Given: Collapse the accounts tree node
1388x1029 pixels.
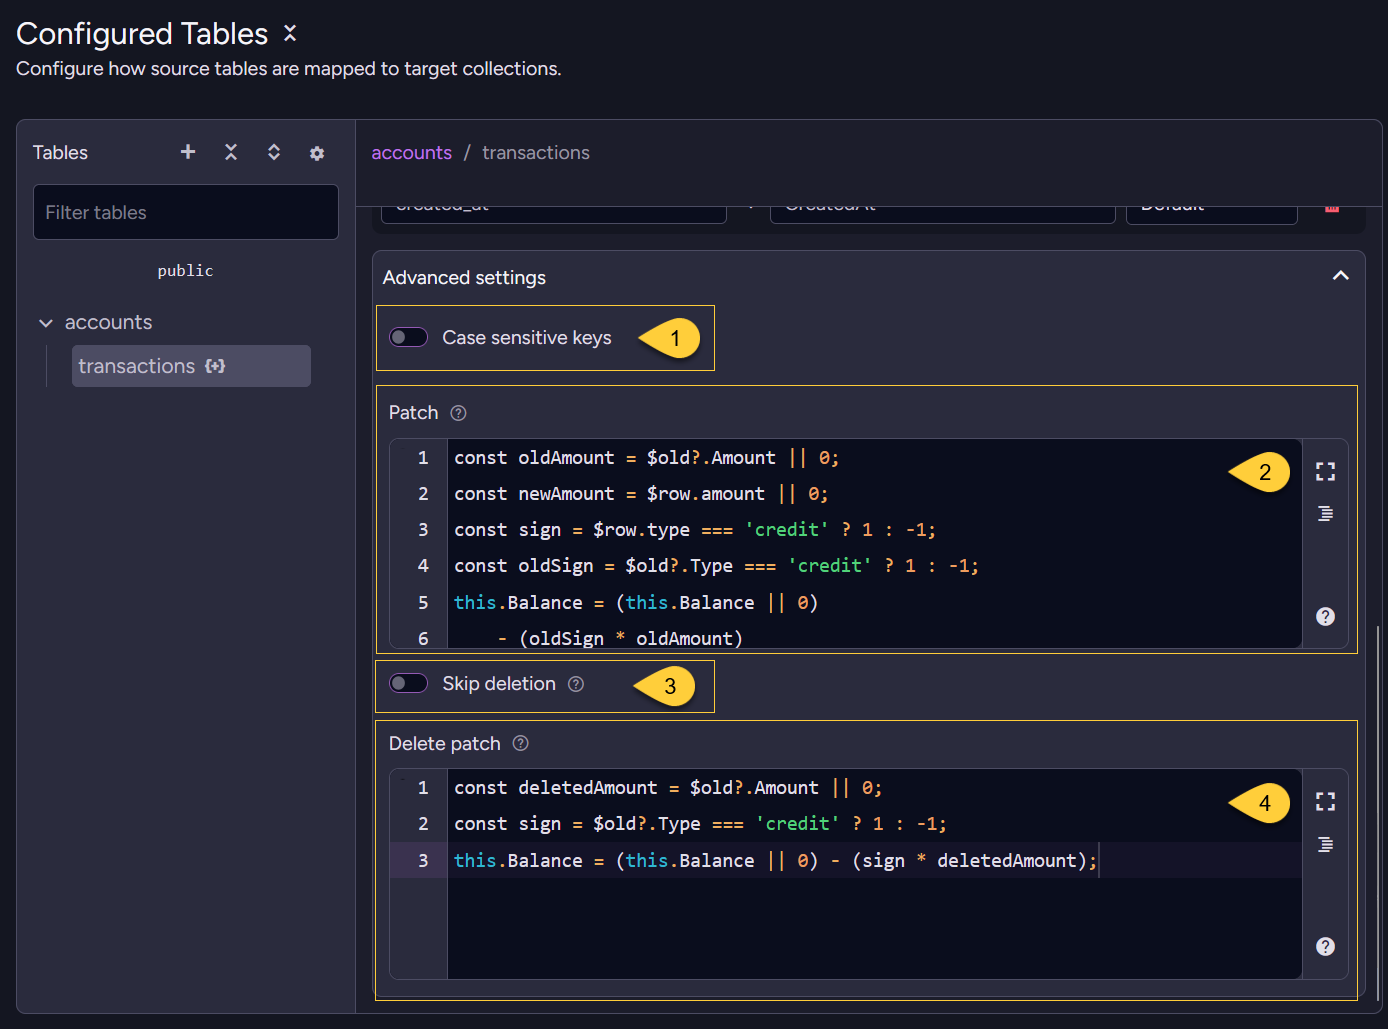Looking at the screenshot, I should (x=45, y=323).
